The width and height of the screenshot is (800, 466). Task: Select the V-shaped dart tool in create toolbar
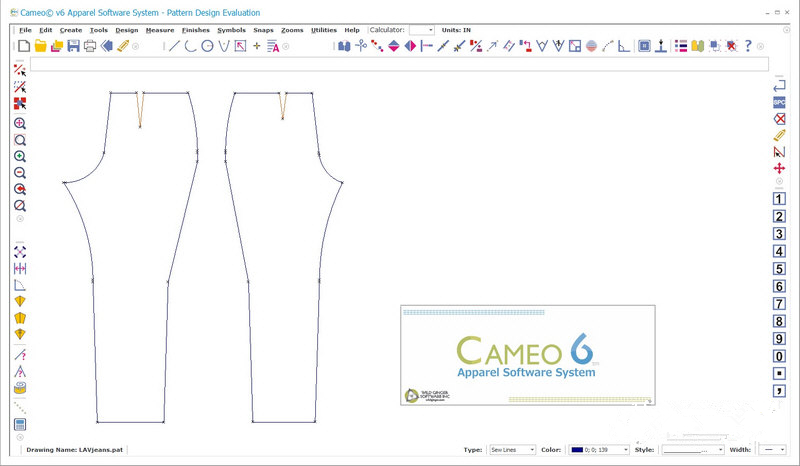[224, 46]
